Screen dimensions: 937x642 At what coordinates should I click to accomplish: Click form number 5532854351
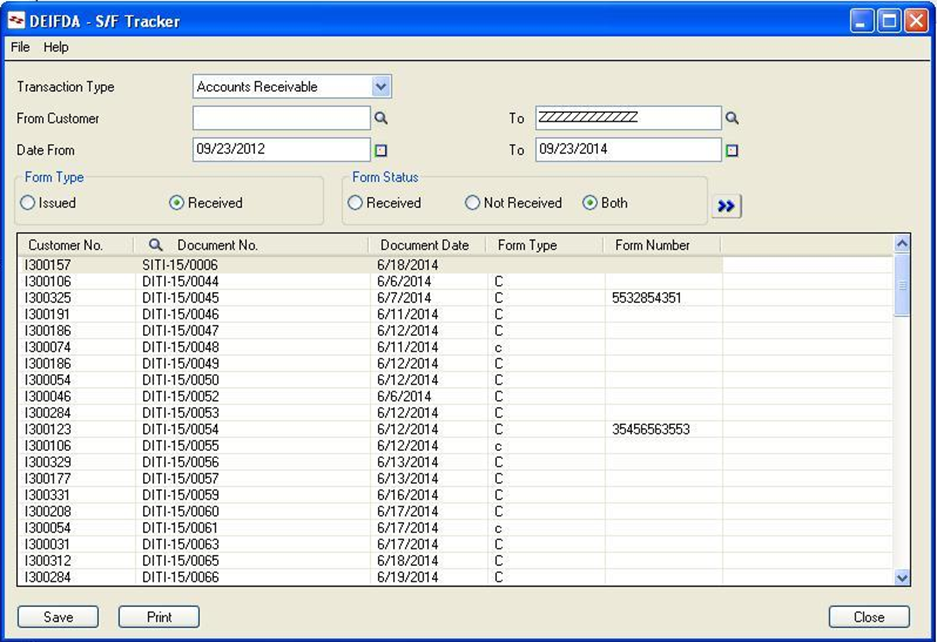647,298
